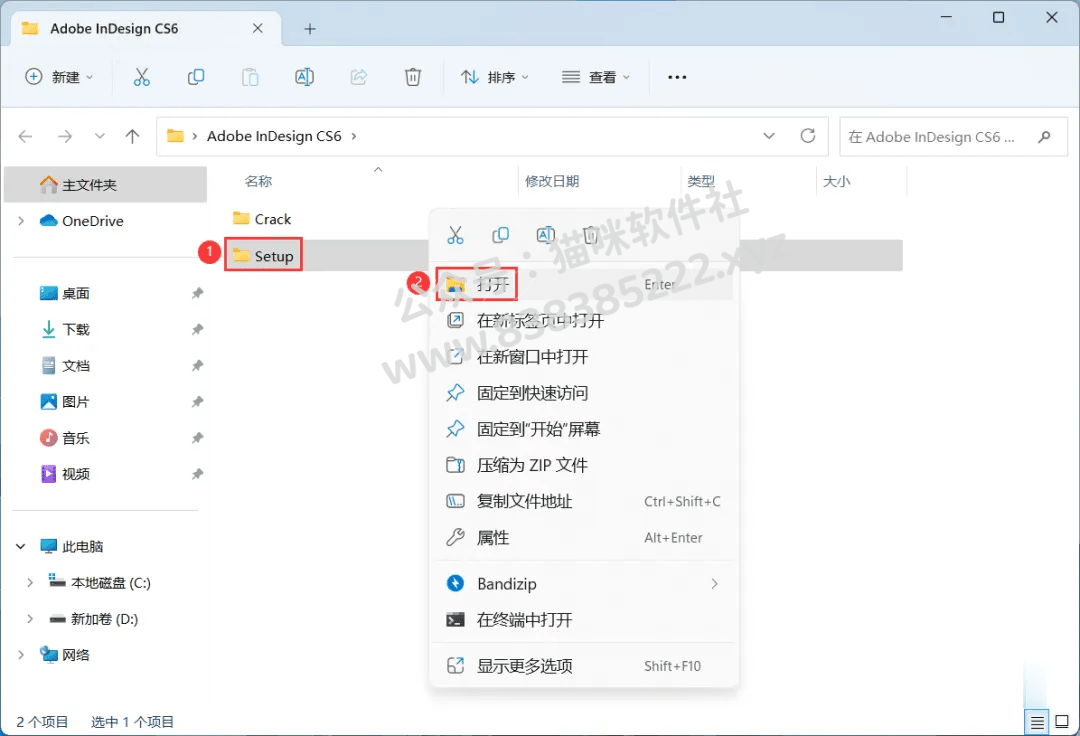
Task: Open the recent locations dropdown arrow
Action: pyautogui.click(x=100, y=136)
